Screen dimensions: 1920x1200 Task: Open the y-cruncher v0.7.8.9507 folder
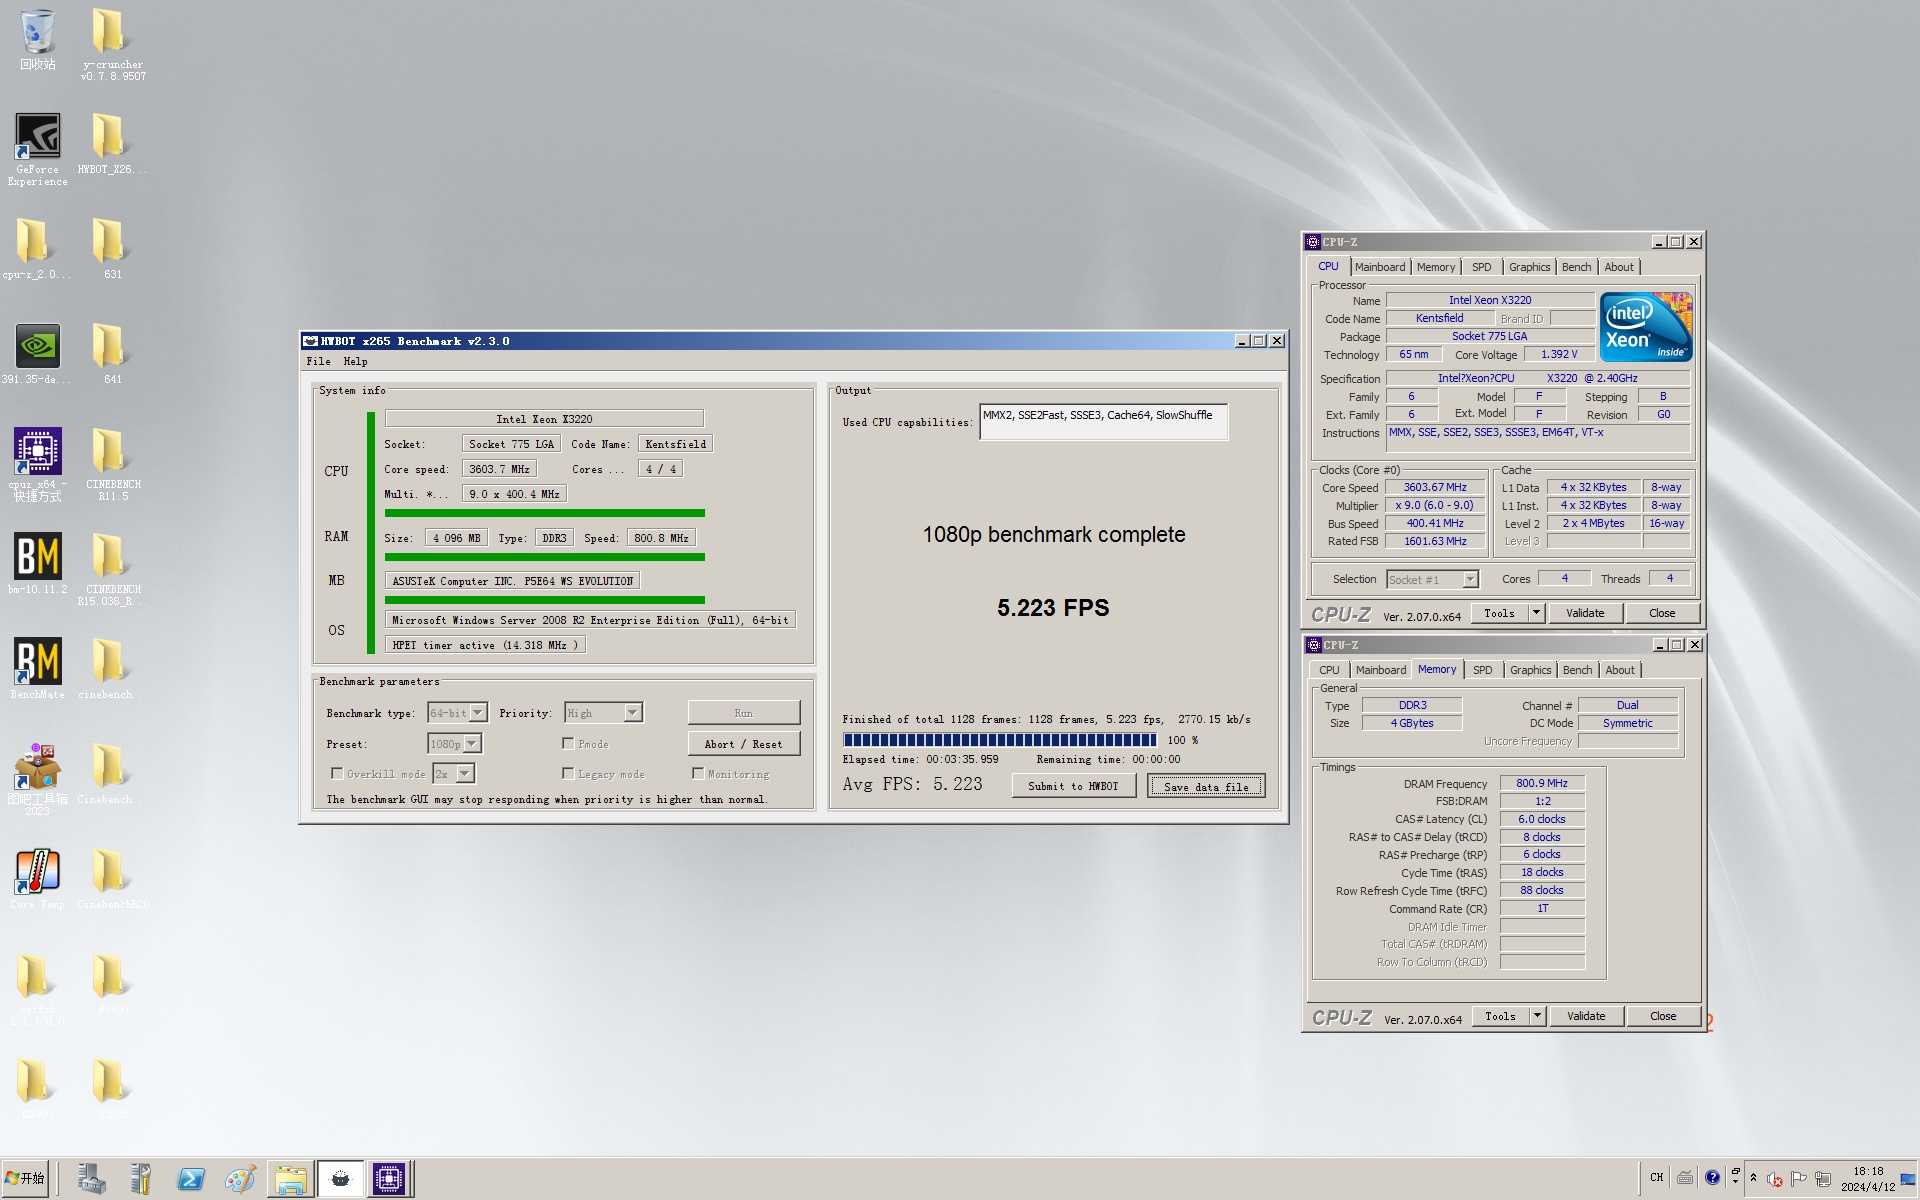[x=113, y=44]
